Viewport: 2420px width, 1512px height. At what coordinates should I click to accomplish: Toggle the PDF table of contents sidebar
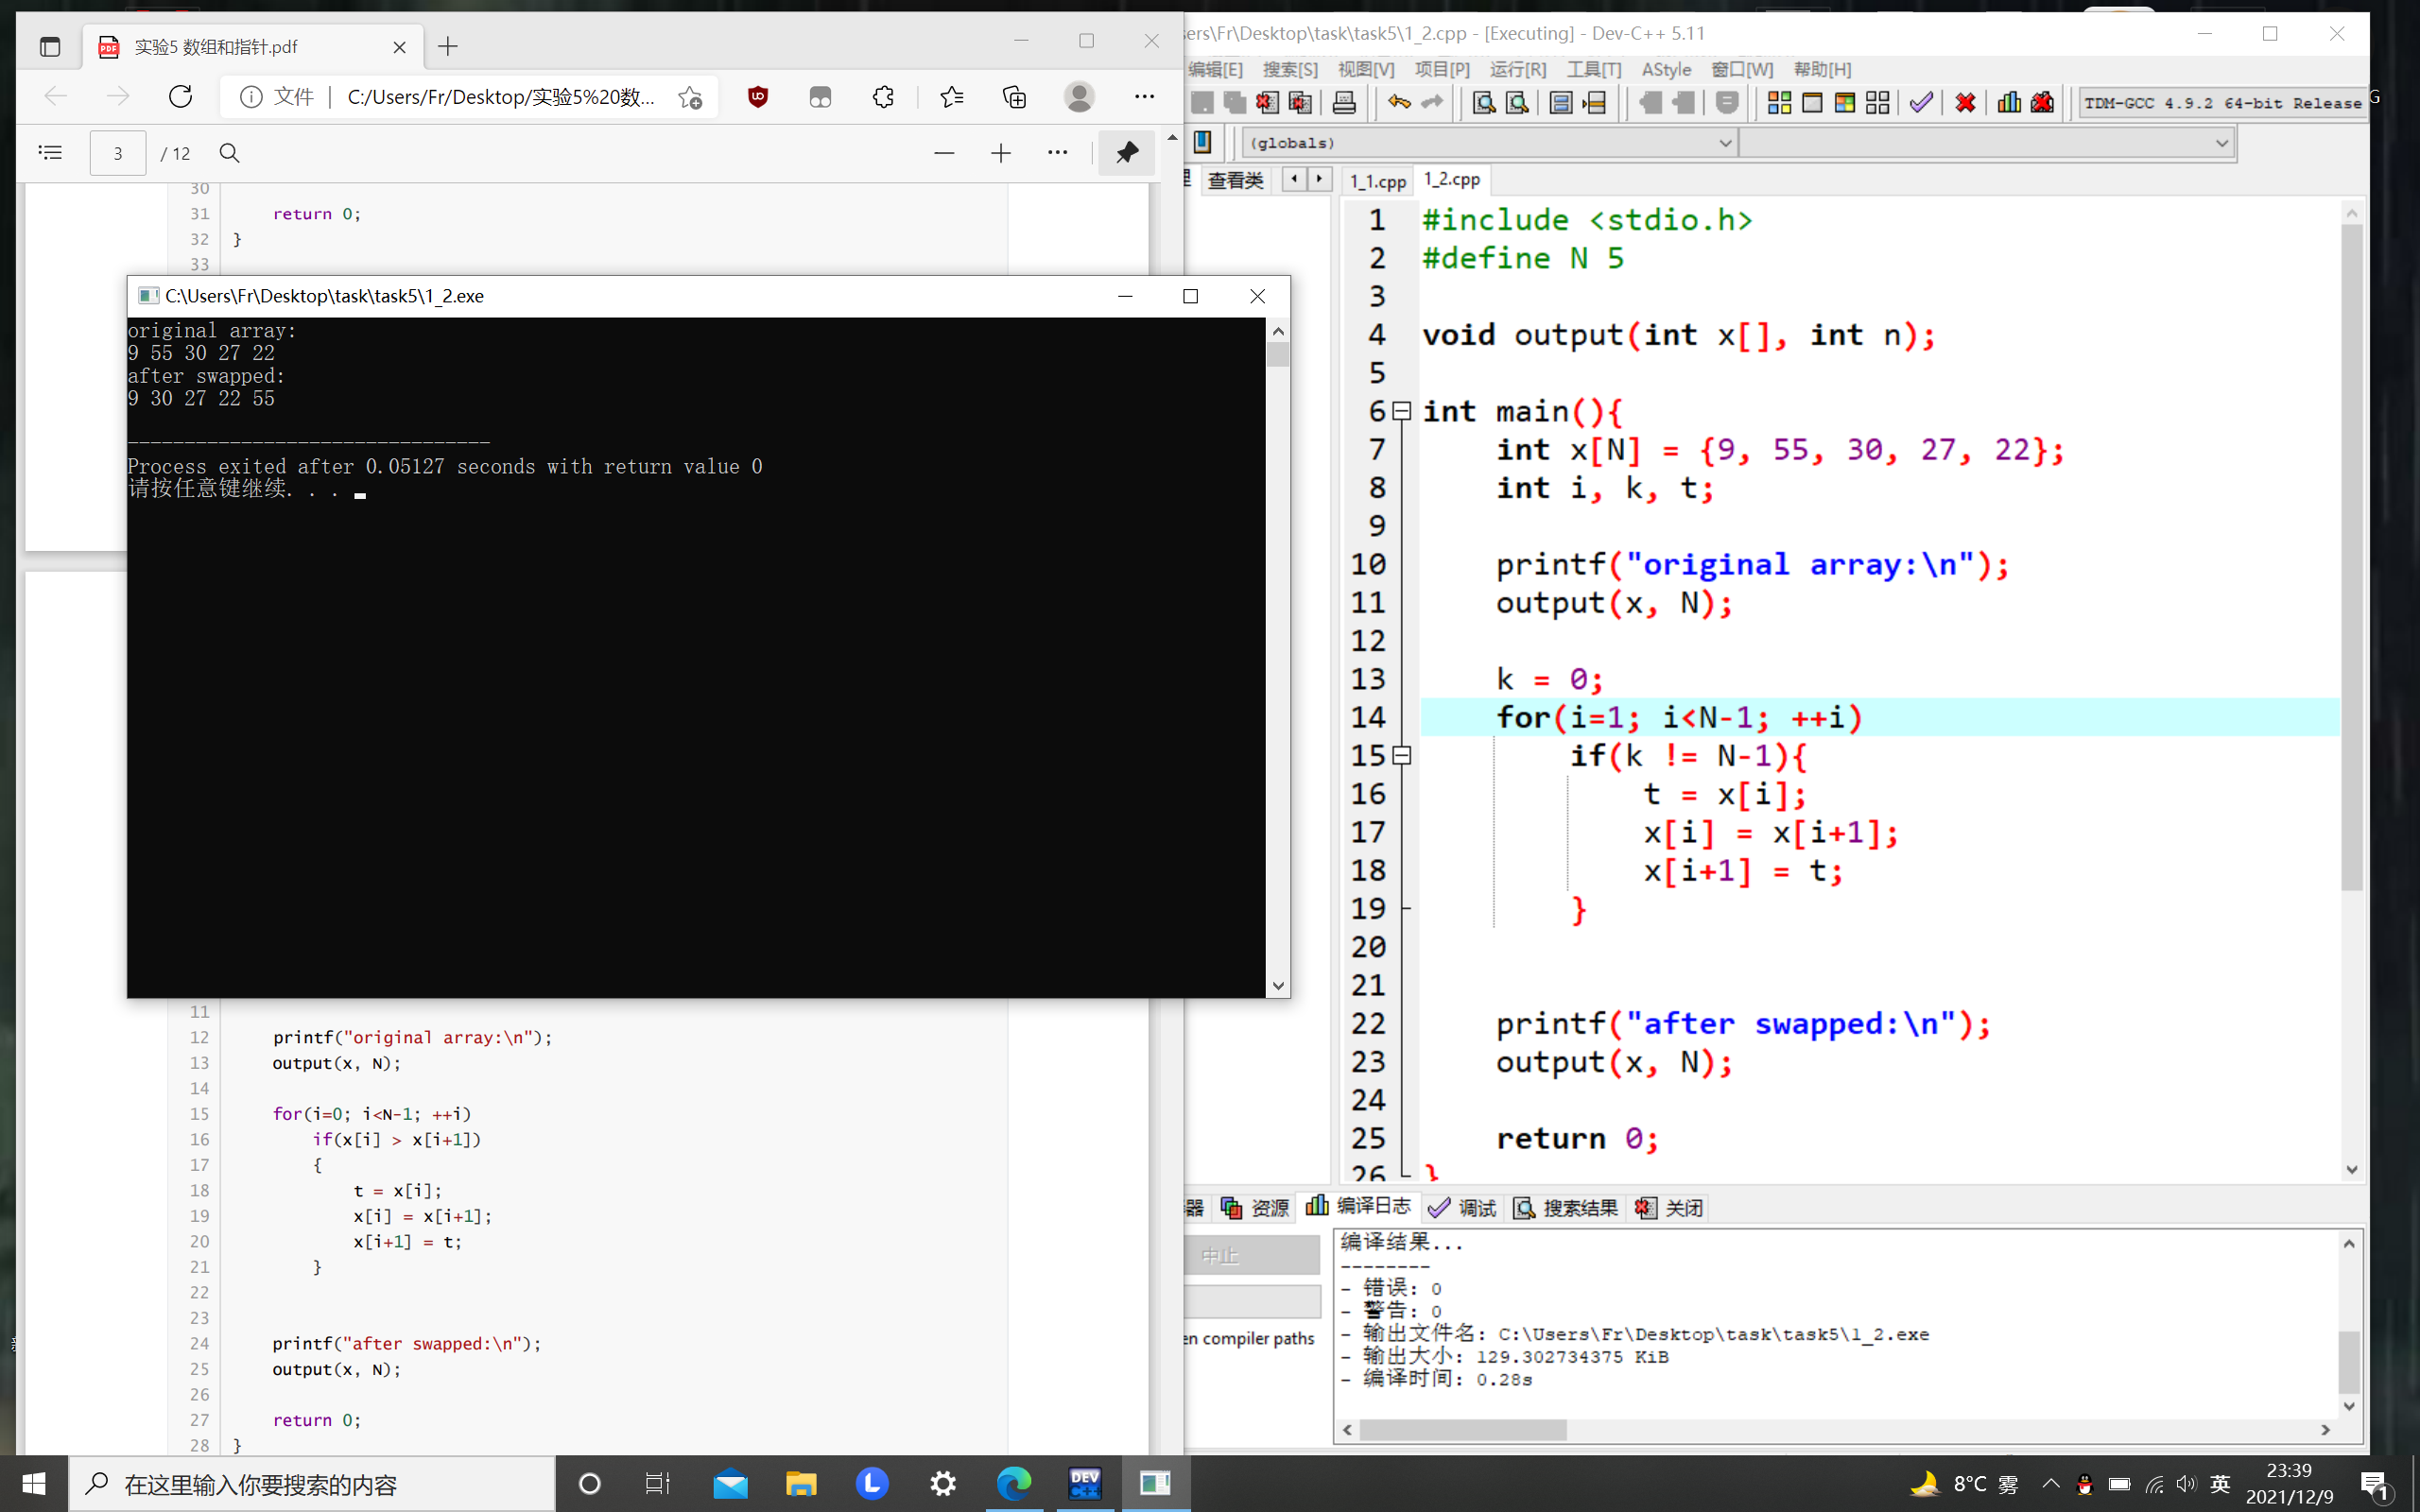coord(50,153)
